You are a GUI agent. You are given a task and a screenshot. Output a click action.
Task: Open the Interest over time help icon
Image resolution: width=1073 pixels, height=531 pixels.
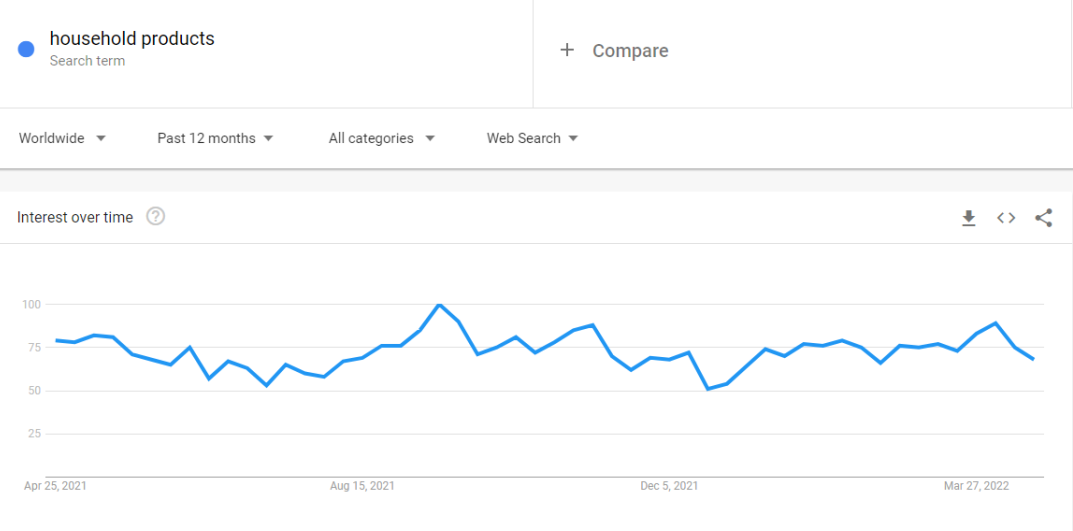pos(156,217)
